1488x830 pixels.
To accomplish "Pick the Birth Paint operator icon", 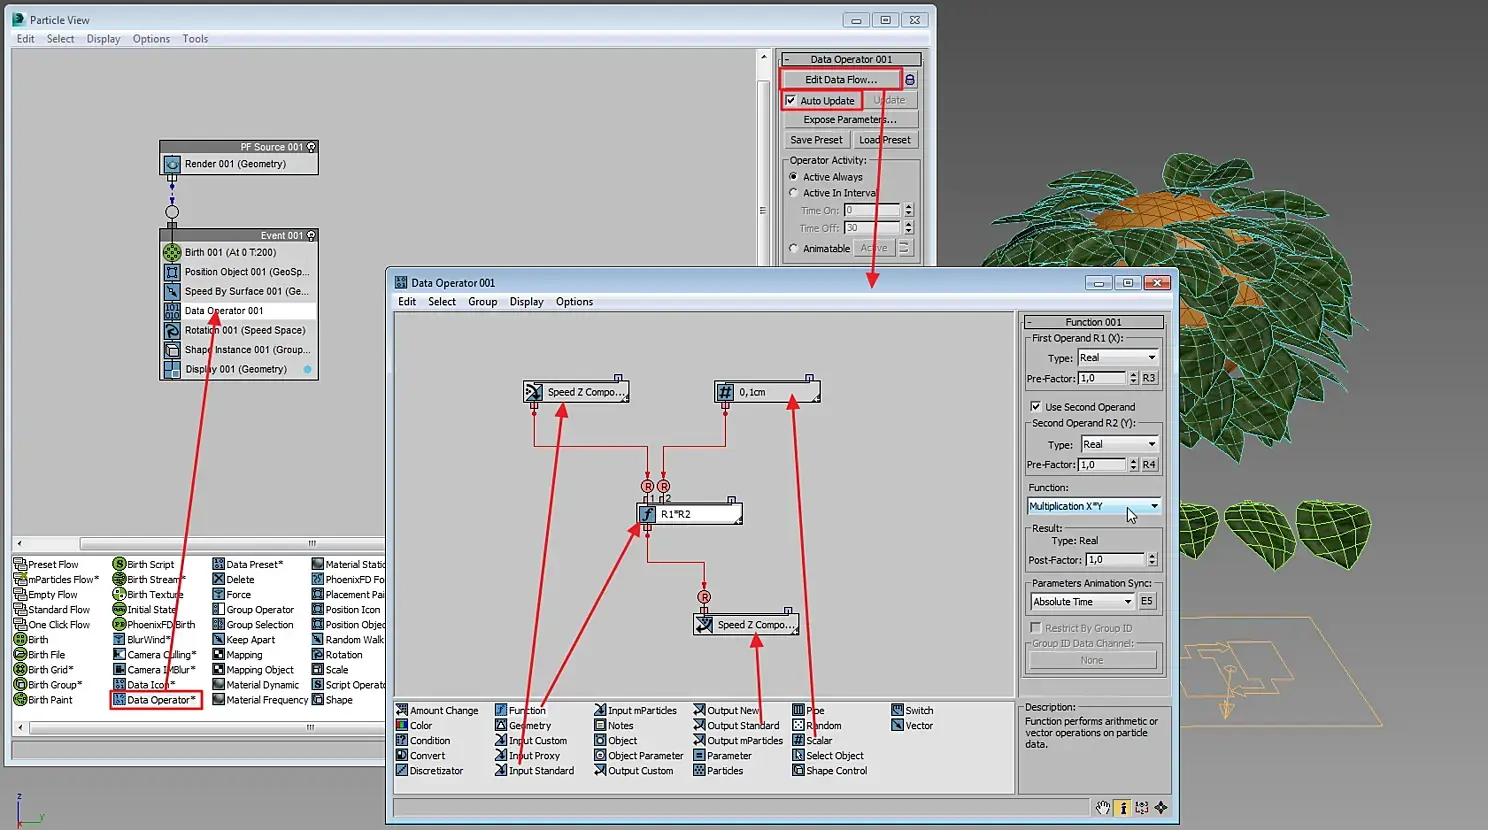I will (x=20, y=699).
